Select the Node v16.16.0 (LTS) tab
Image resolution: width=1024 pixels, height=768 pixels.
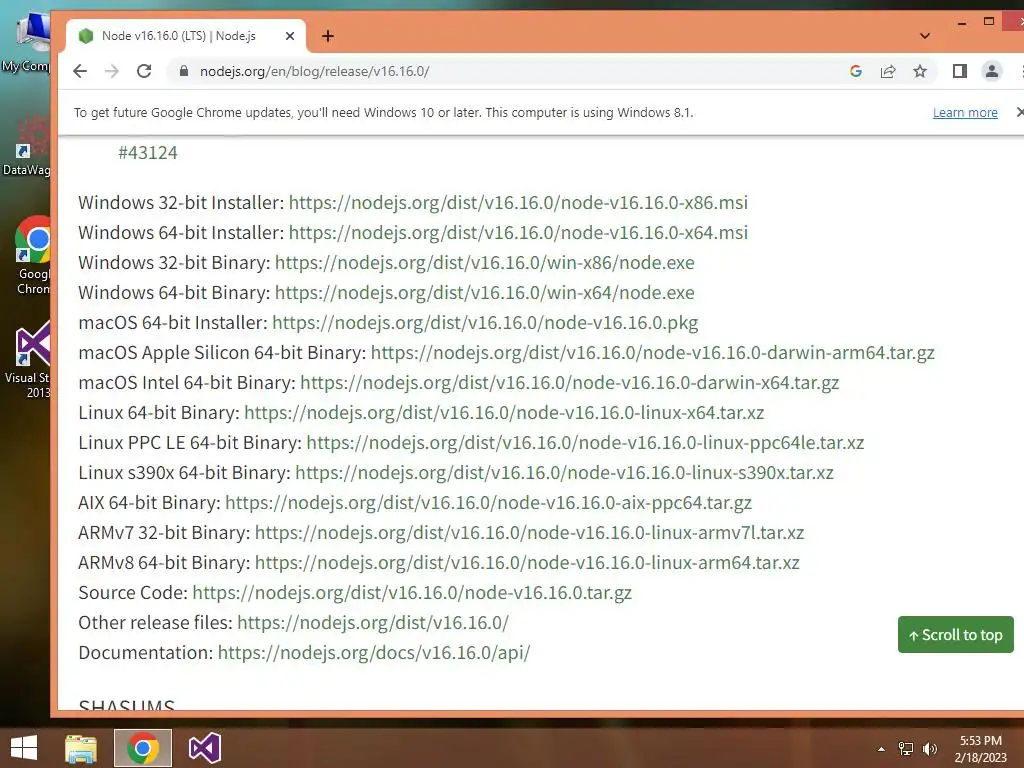[x=185, y=36]
